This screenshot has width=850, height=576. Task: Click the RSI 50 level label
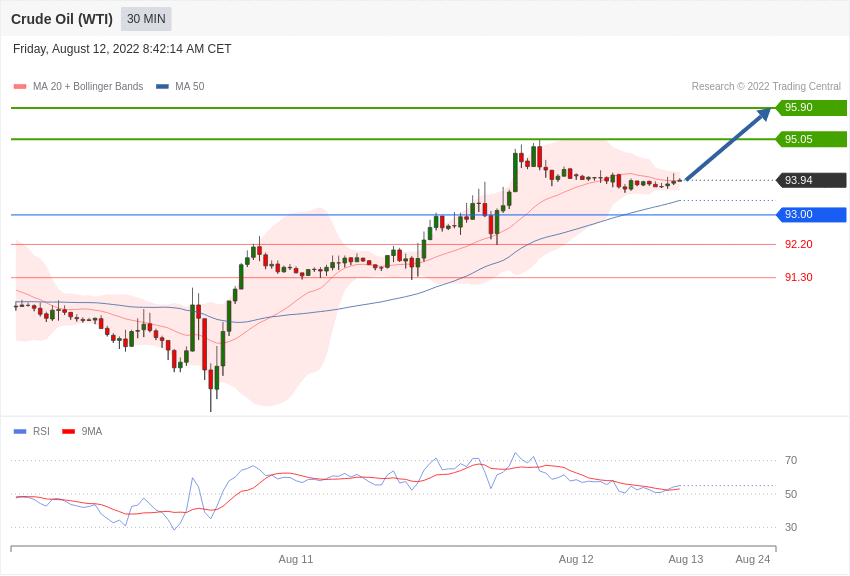tap(791, 494)
